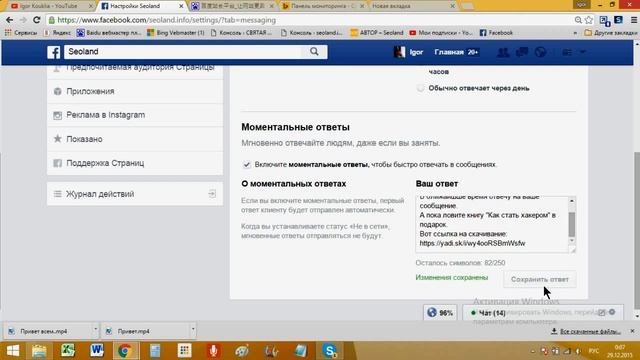Bookmark page with star icon
The width and height of the screenshot is (640, 360).
pyautogui.click(x=589, y=20)
